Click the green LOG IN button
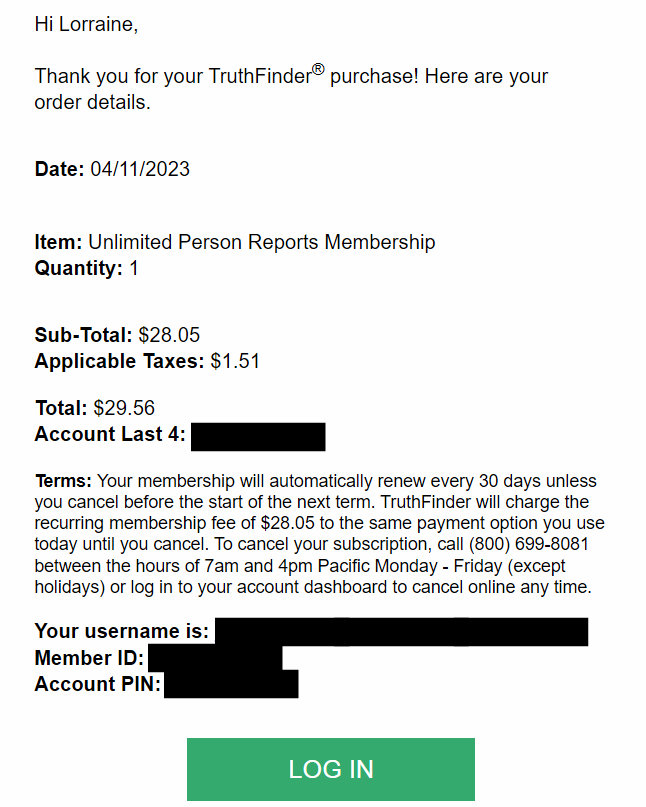 330,769
